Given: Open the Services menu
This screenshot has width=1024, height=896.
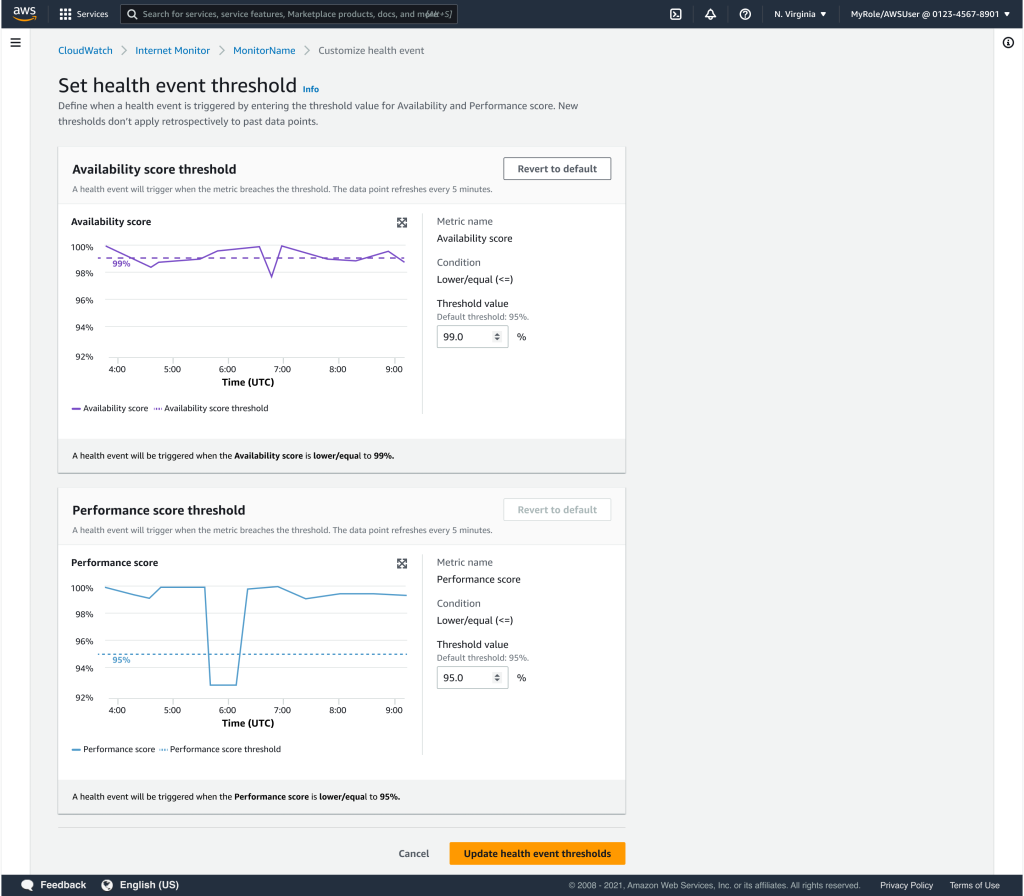Looking at the screenshot, I should [x=83, y=14].
